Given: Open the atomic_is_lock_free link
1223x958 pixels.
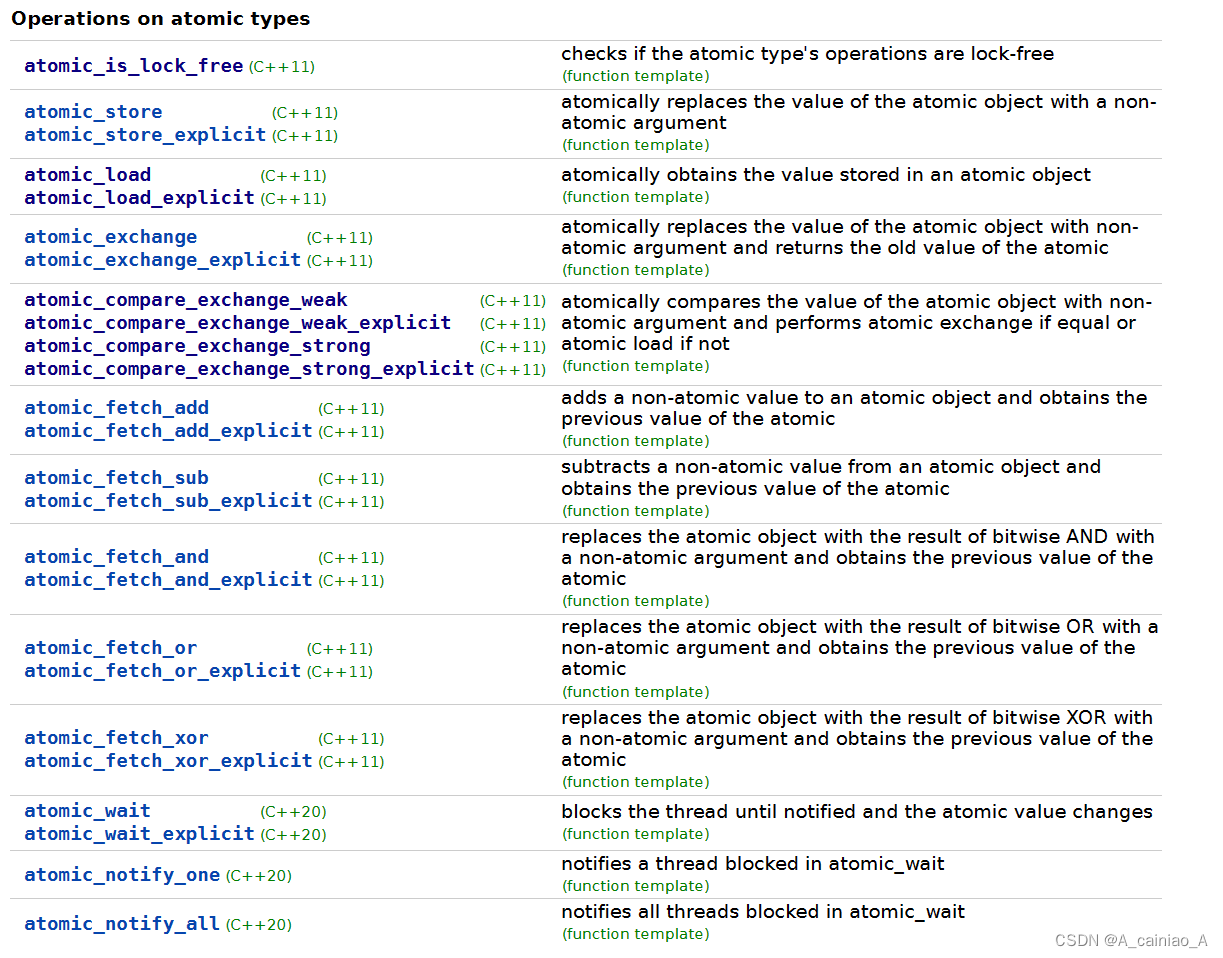Looking at the screenshot, I should coord(134,66).
